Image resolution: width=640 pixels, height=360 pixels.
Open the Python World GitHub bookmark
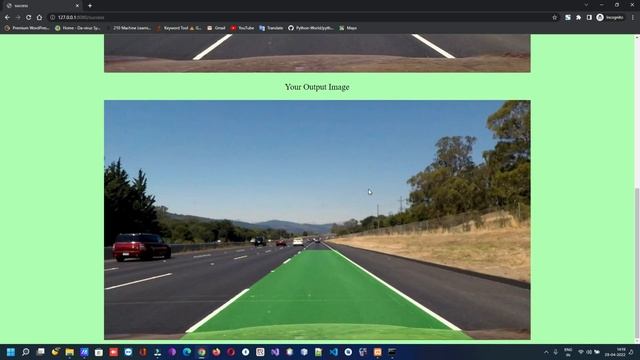coord(311,28)
